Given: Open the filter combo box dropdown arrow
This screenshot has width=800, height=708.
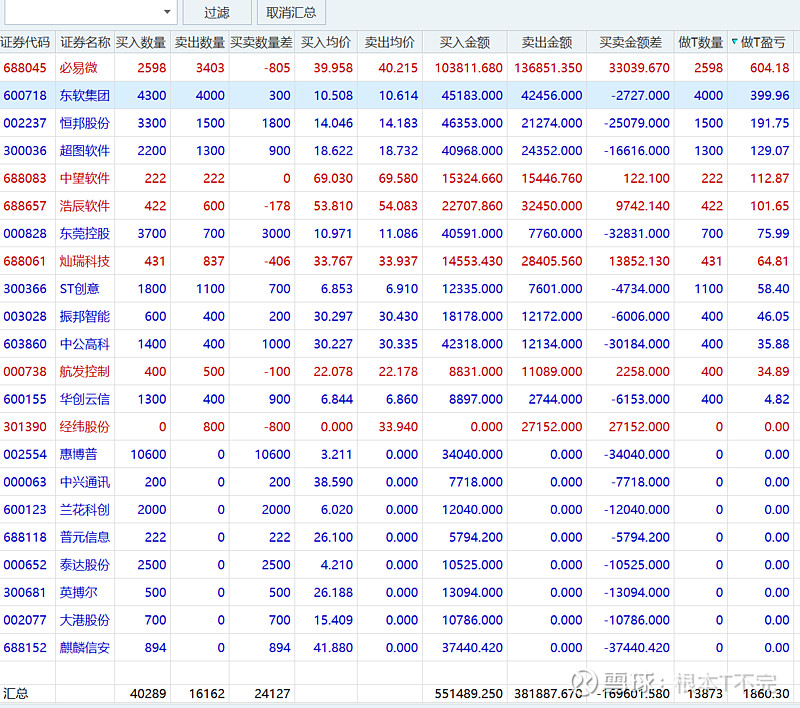Looking at the screenshot, I should (167, 12).
